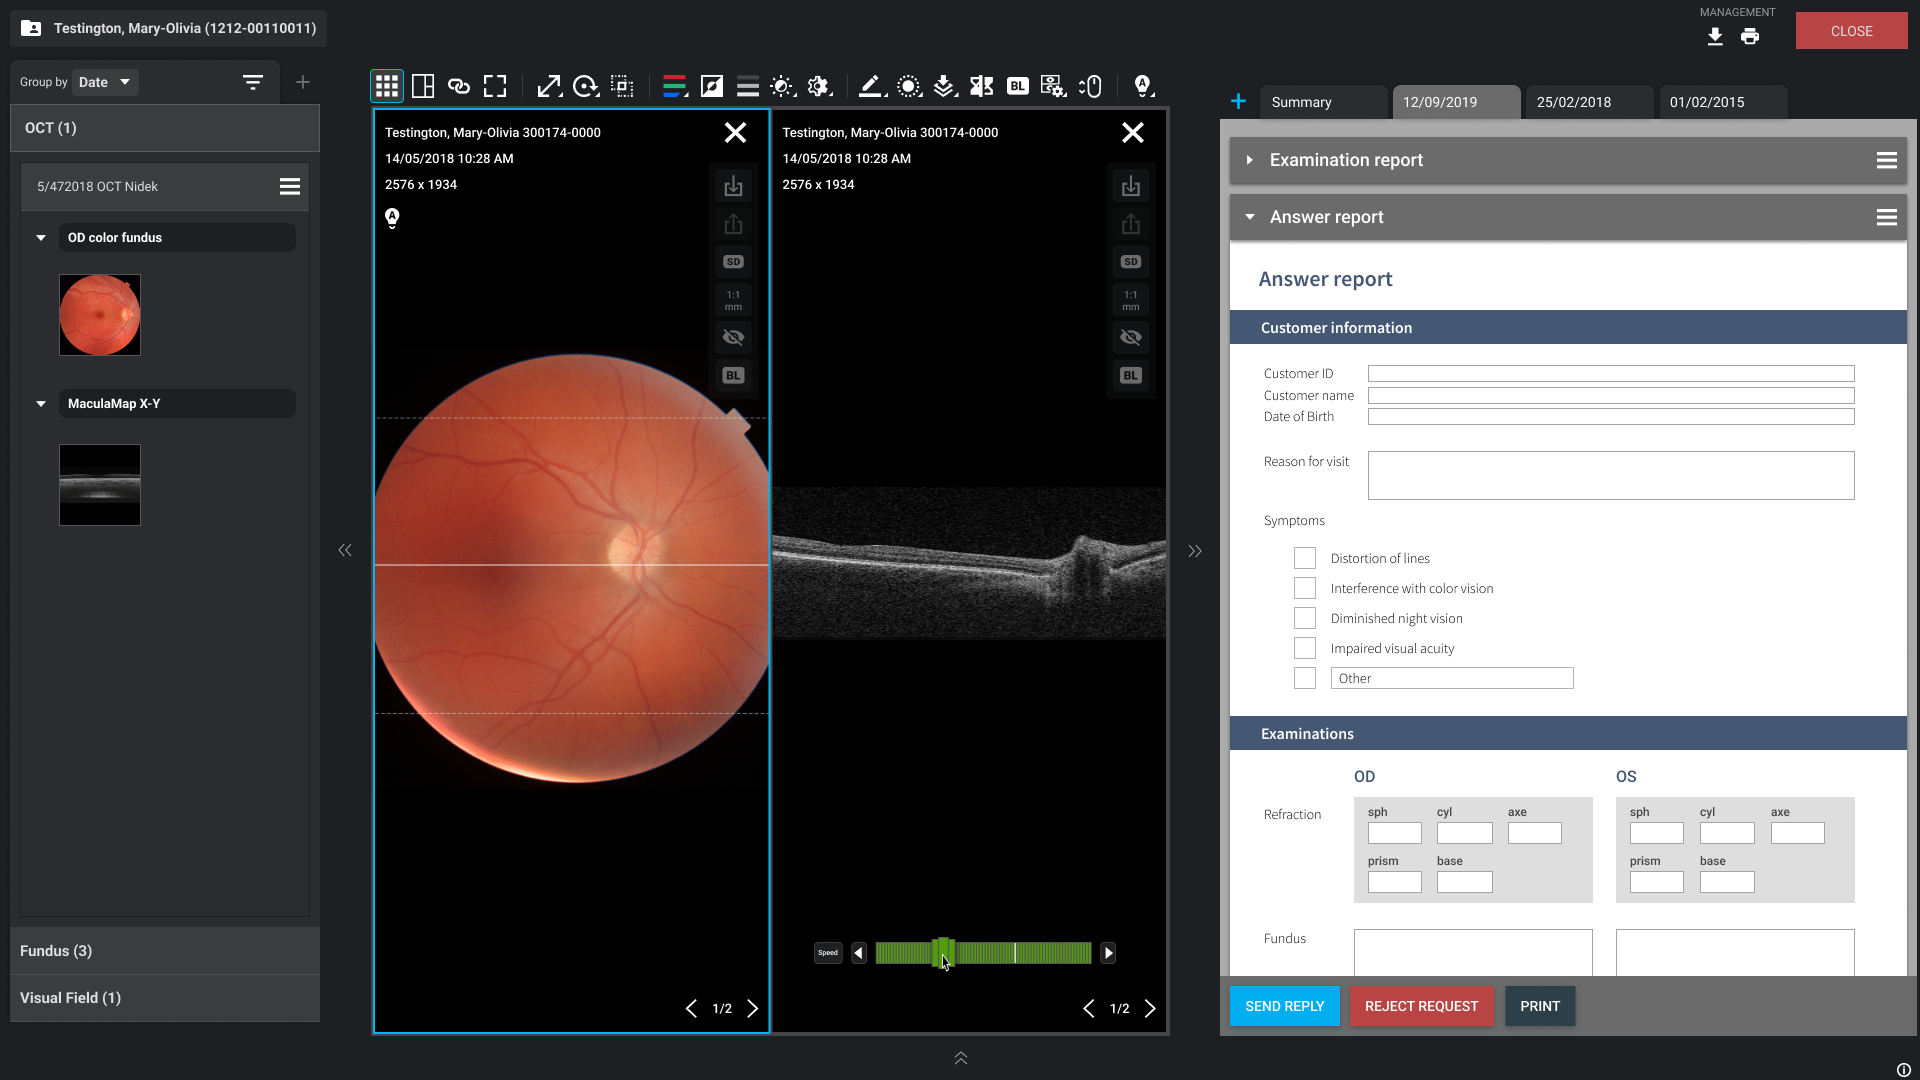Click the print icon under Management
The image size is (1920, 1080).
(1750, 37)
